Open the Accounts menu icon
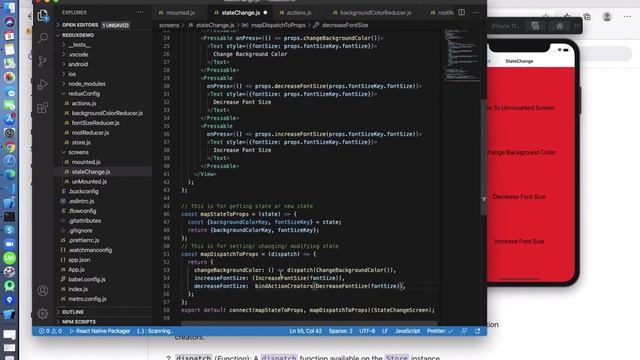The height and width of the screenshot is (360, 640). point(43,291)
